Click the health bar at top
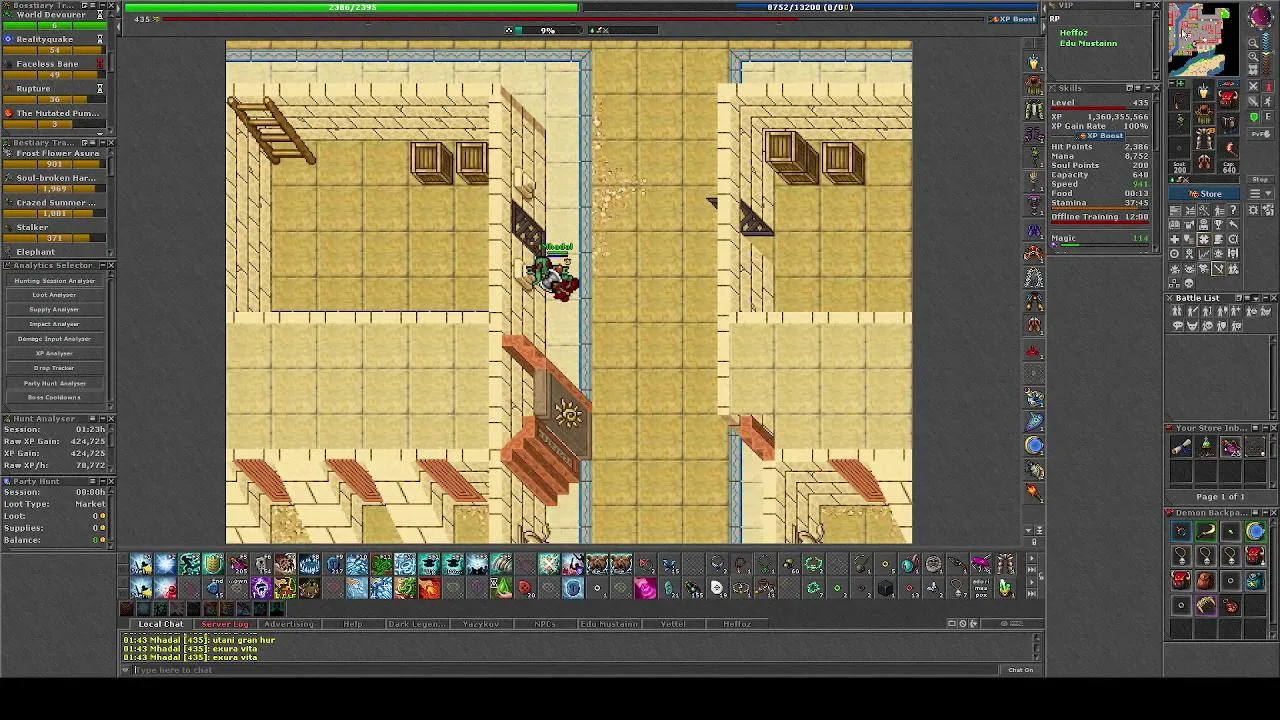Viewport: 1280px width, 720px height. pyautogui.click(x=351, y=7)
